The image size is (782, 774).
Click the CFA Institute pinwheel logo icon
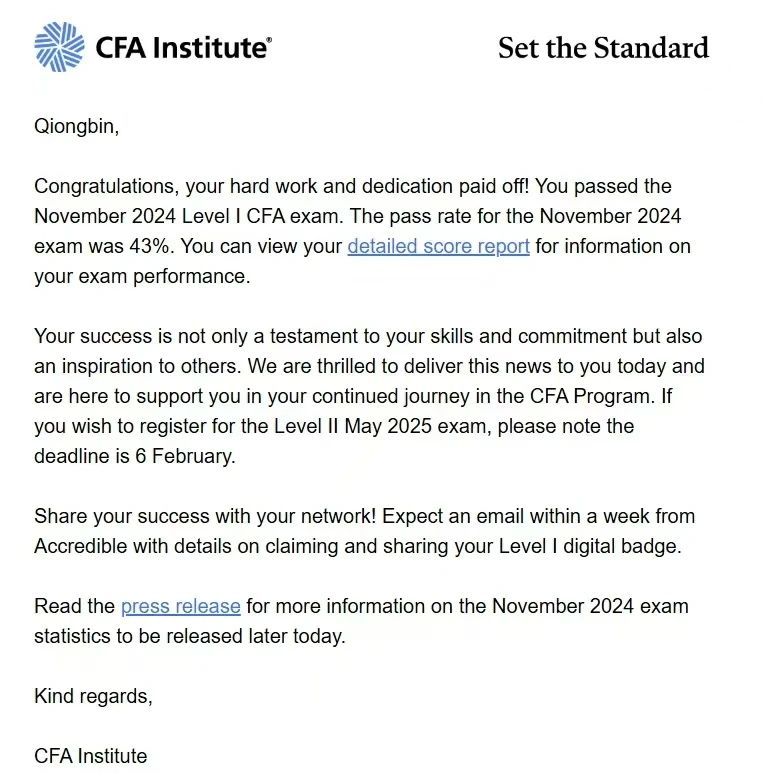(x=59, y=47)
